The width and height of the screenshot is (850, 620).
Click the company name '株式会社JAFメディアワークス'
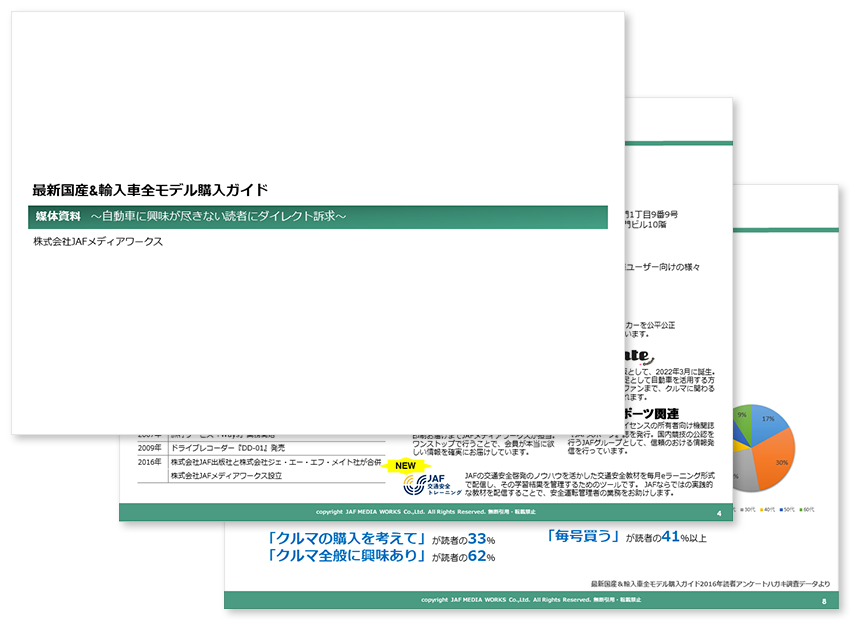[98, 242]
